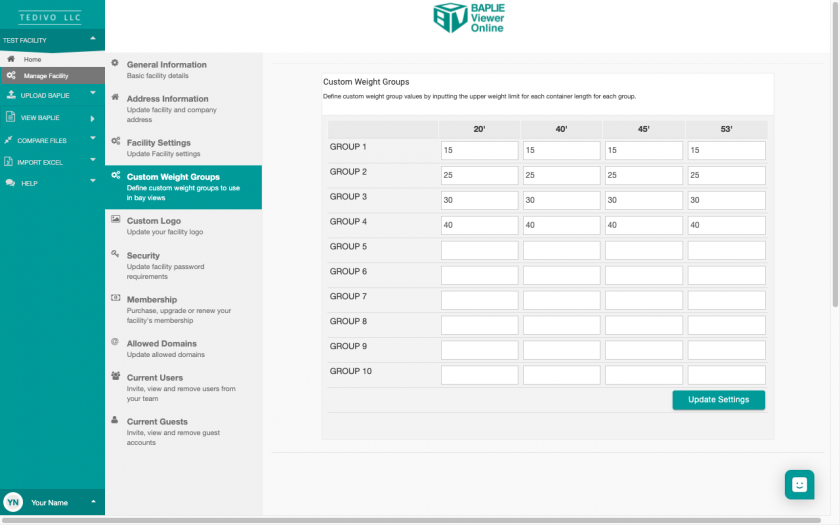Click the Home house icon in sidebar
Image resolution: width=840 pixels, height=525 pixels.
11,59
